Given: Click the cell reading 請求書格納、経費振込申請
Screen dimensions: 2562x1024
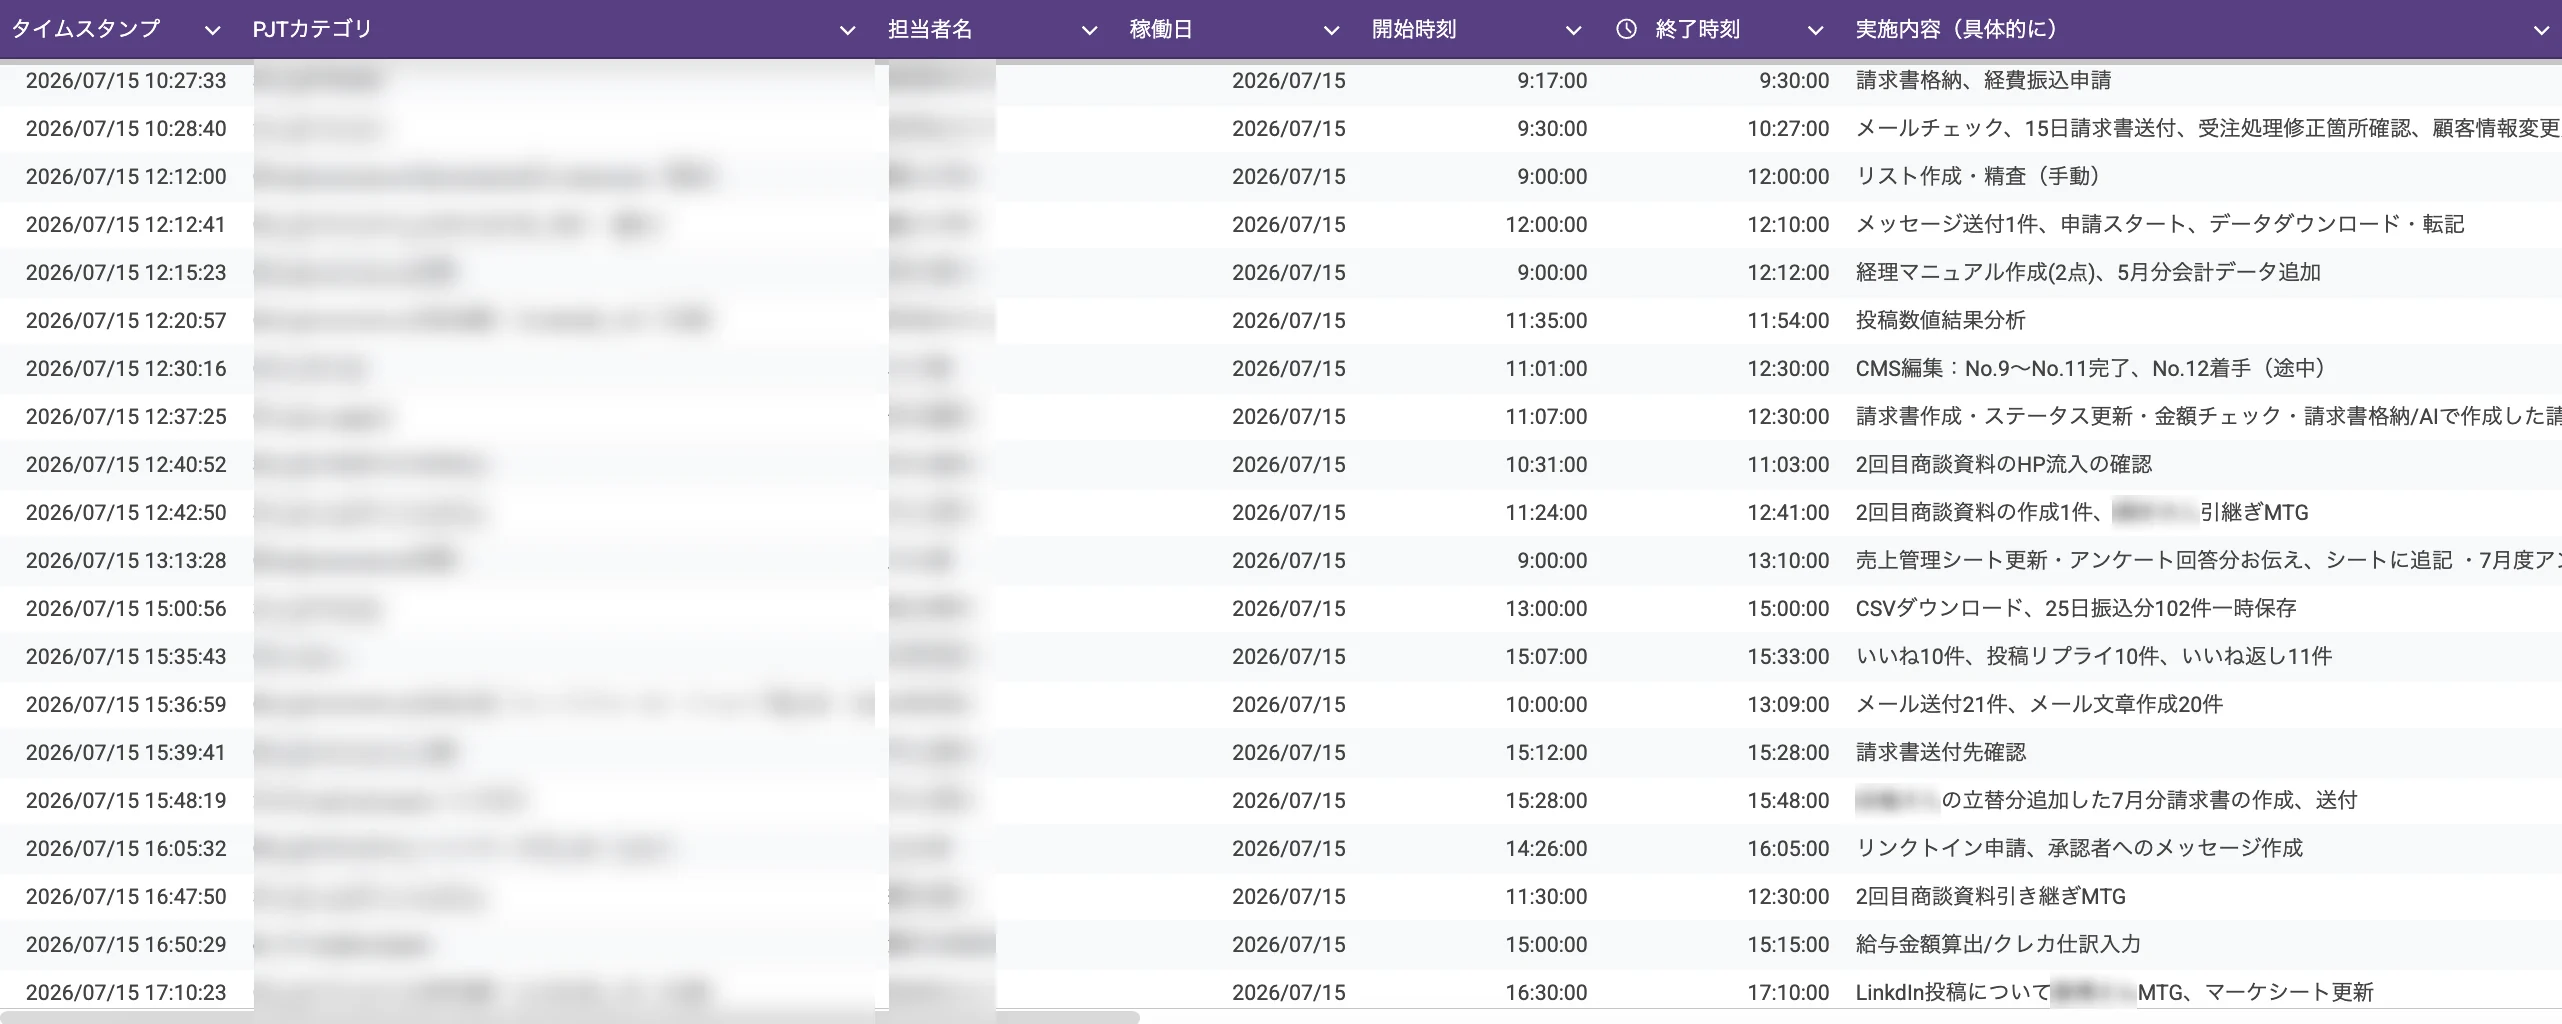Looking at the screenshot, I should tap(1983, 80).
